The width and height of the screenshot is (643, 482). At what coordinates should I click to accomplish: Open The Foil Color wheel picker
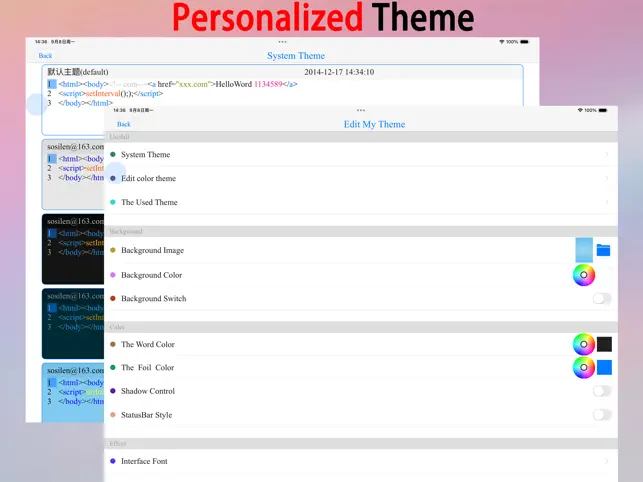click(x=584, y=368)
